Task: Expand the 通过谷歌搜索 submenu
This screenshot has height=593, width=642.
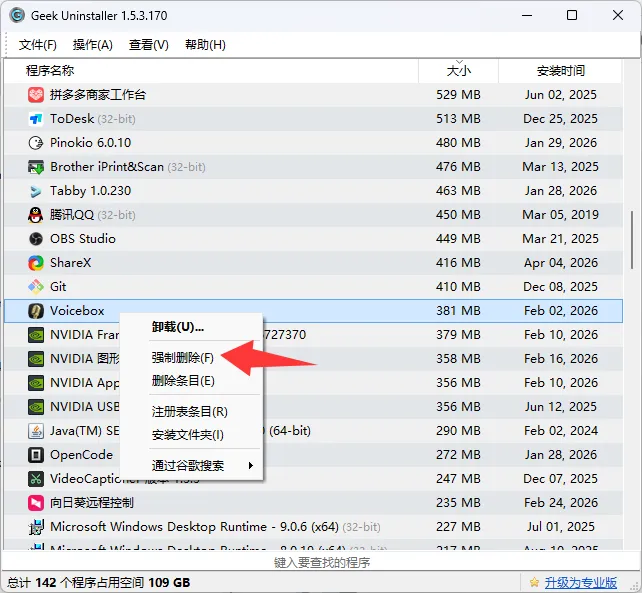Action: (x=191, y=466)
